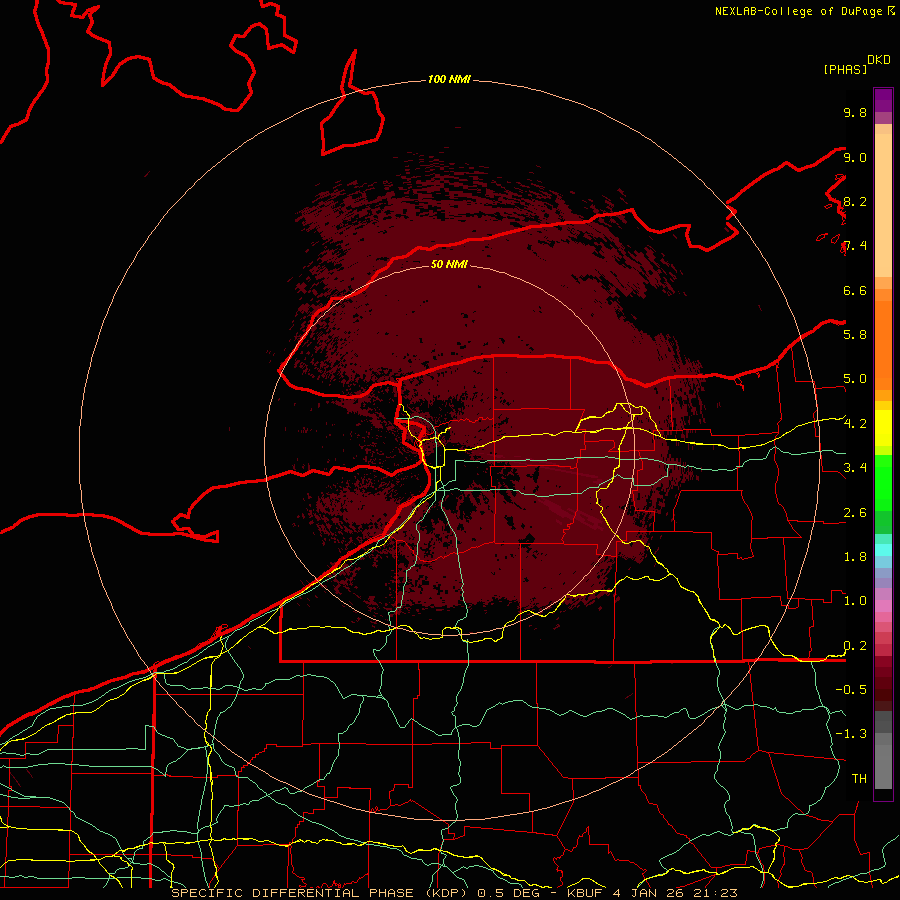Click the 8.2 value on the scale
The image size is (900, 900).
pos(855,201)
